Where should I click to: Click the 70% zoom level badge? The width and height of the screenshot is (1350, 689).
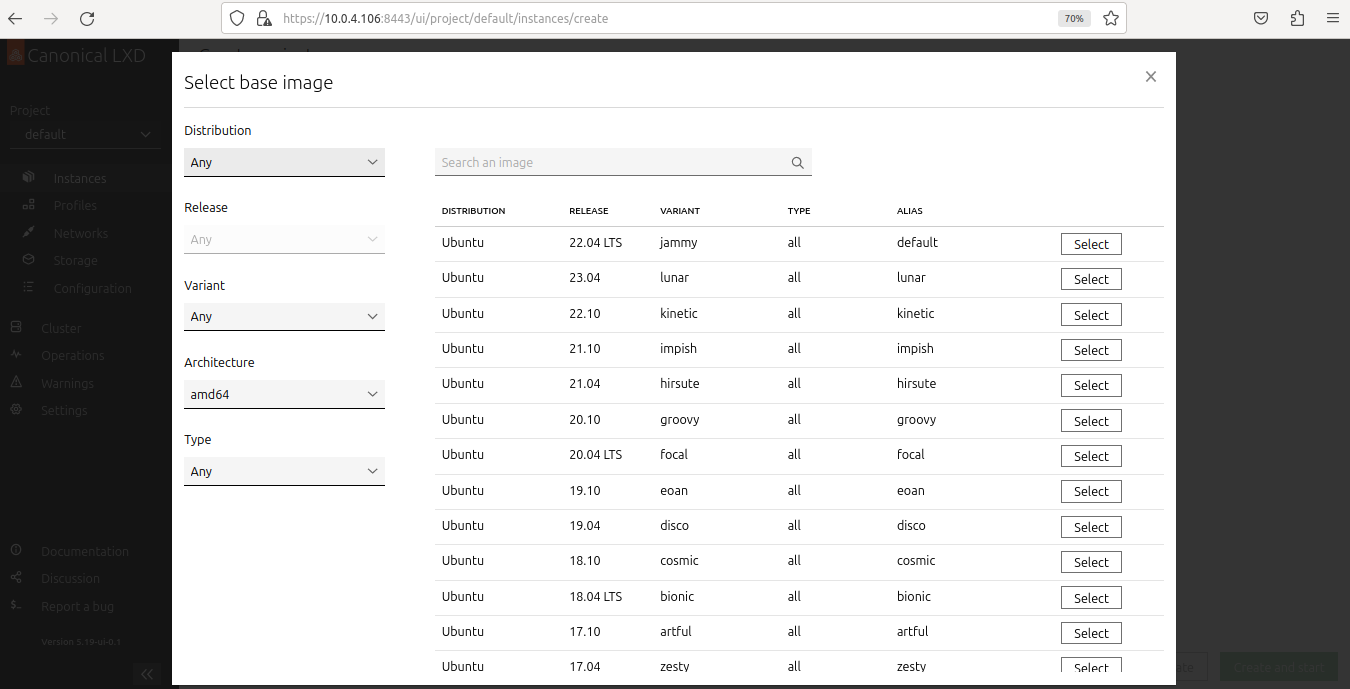pos(1074,18)
